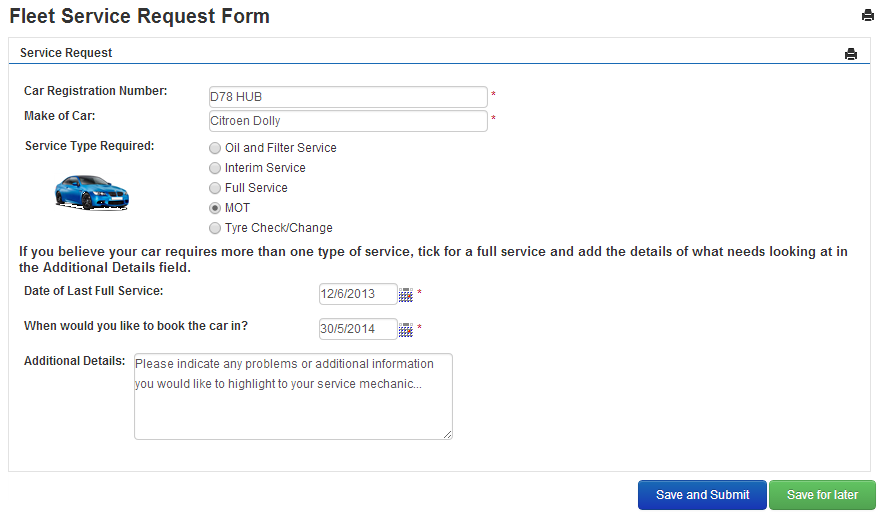Select the Oil and Filter Service option
Screen dimensions: 886x515
pyautogui.click(x=215, y=148)
